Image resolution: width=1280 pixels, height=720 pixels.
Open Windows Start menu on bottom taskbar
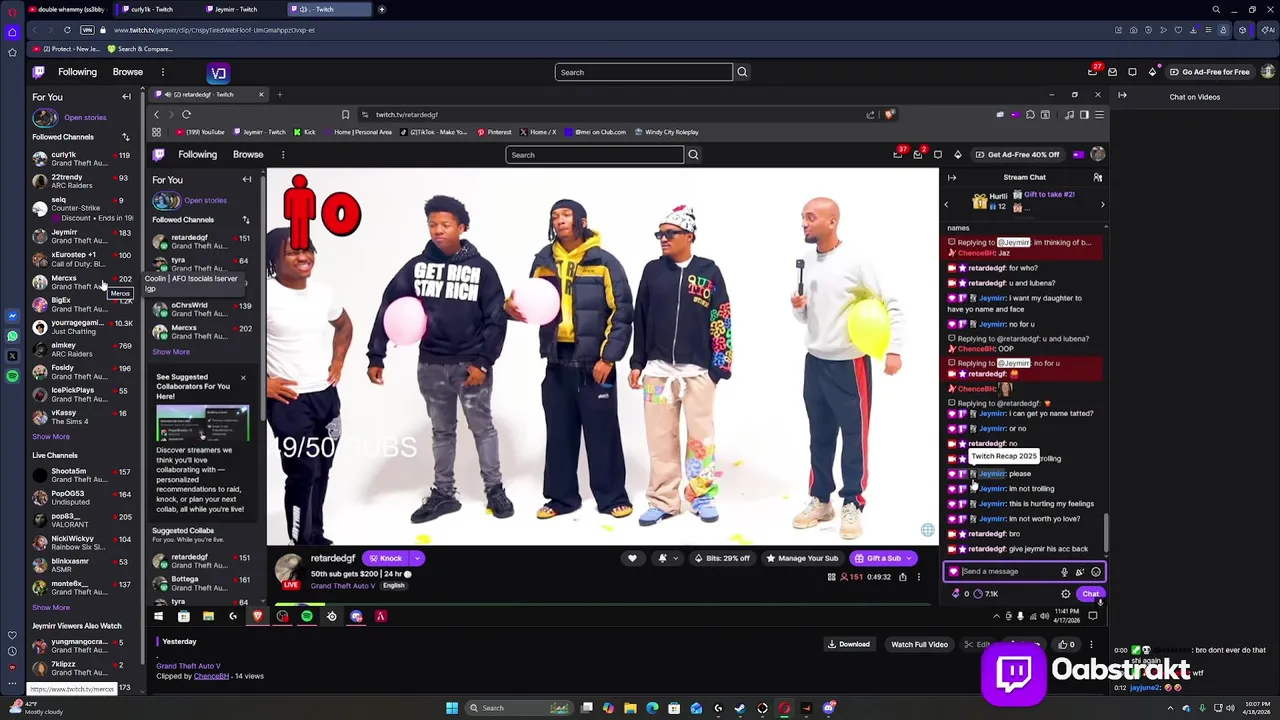(x=452, y=708)
